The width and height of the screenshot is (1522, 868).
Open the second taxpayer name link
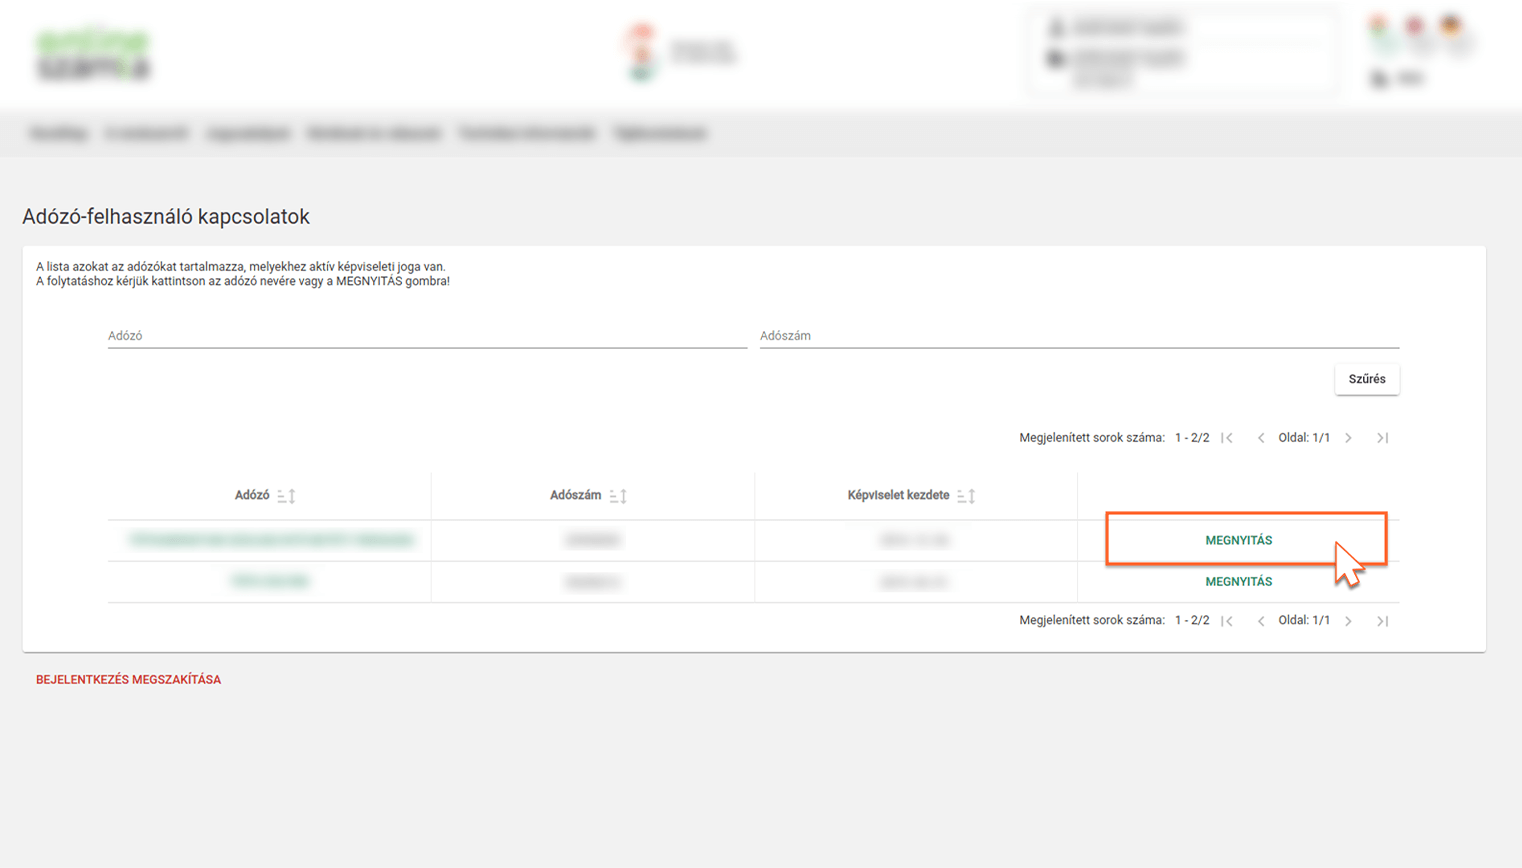pos(270,581)
